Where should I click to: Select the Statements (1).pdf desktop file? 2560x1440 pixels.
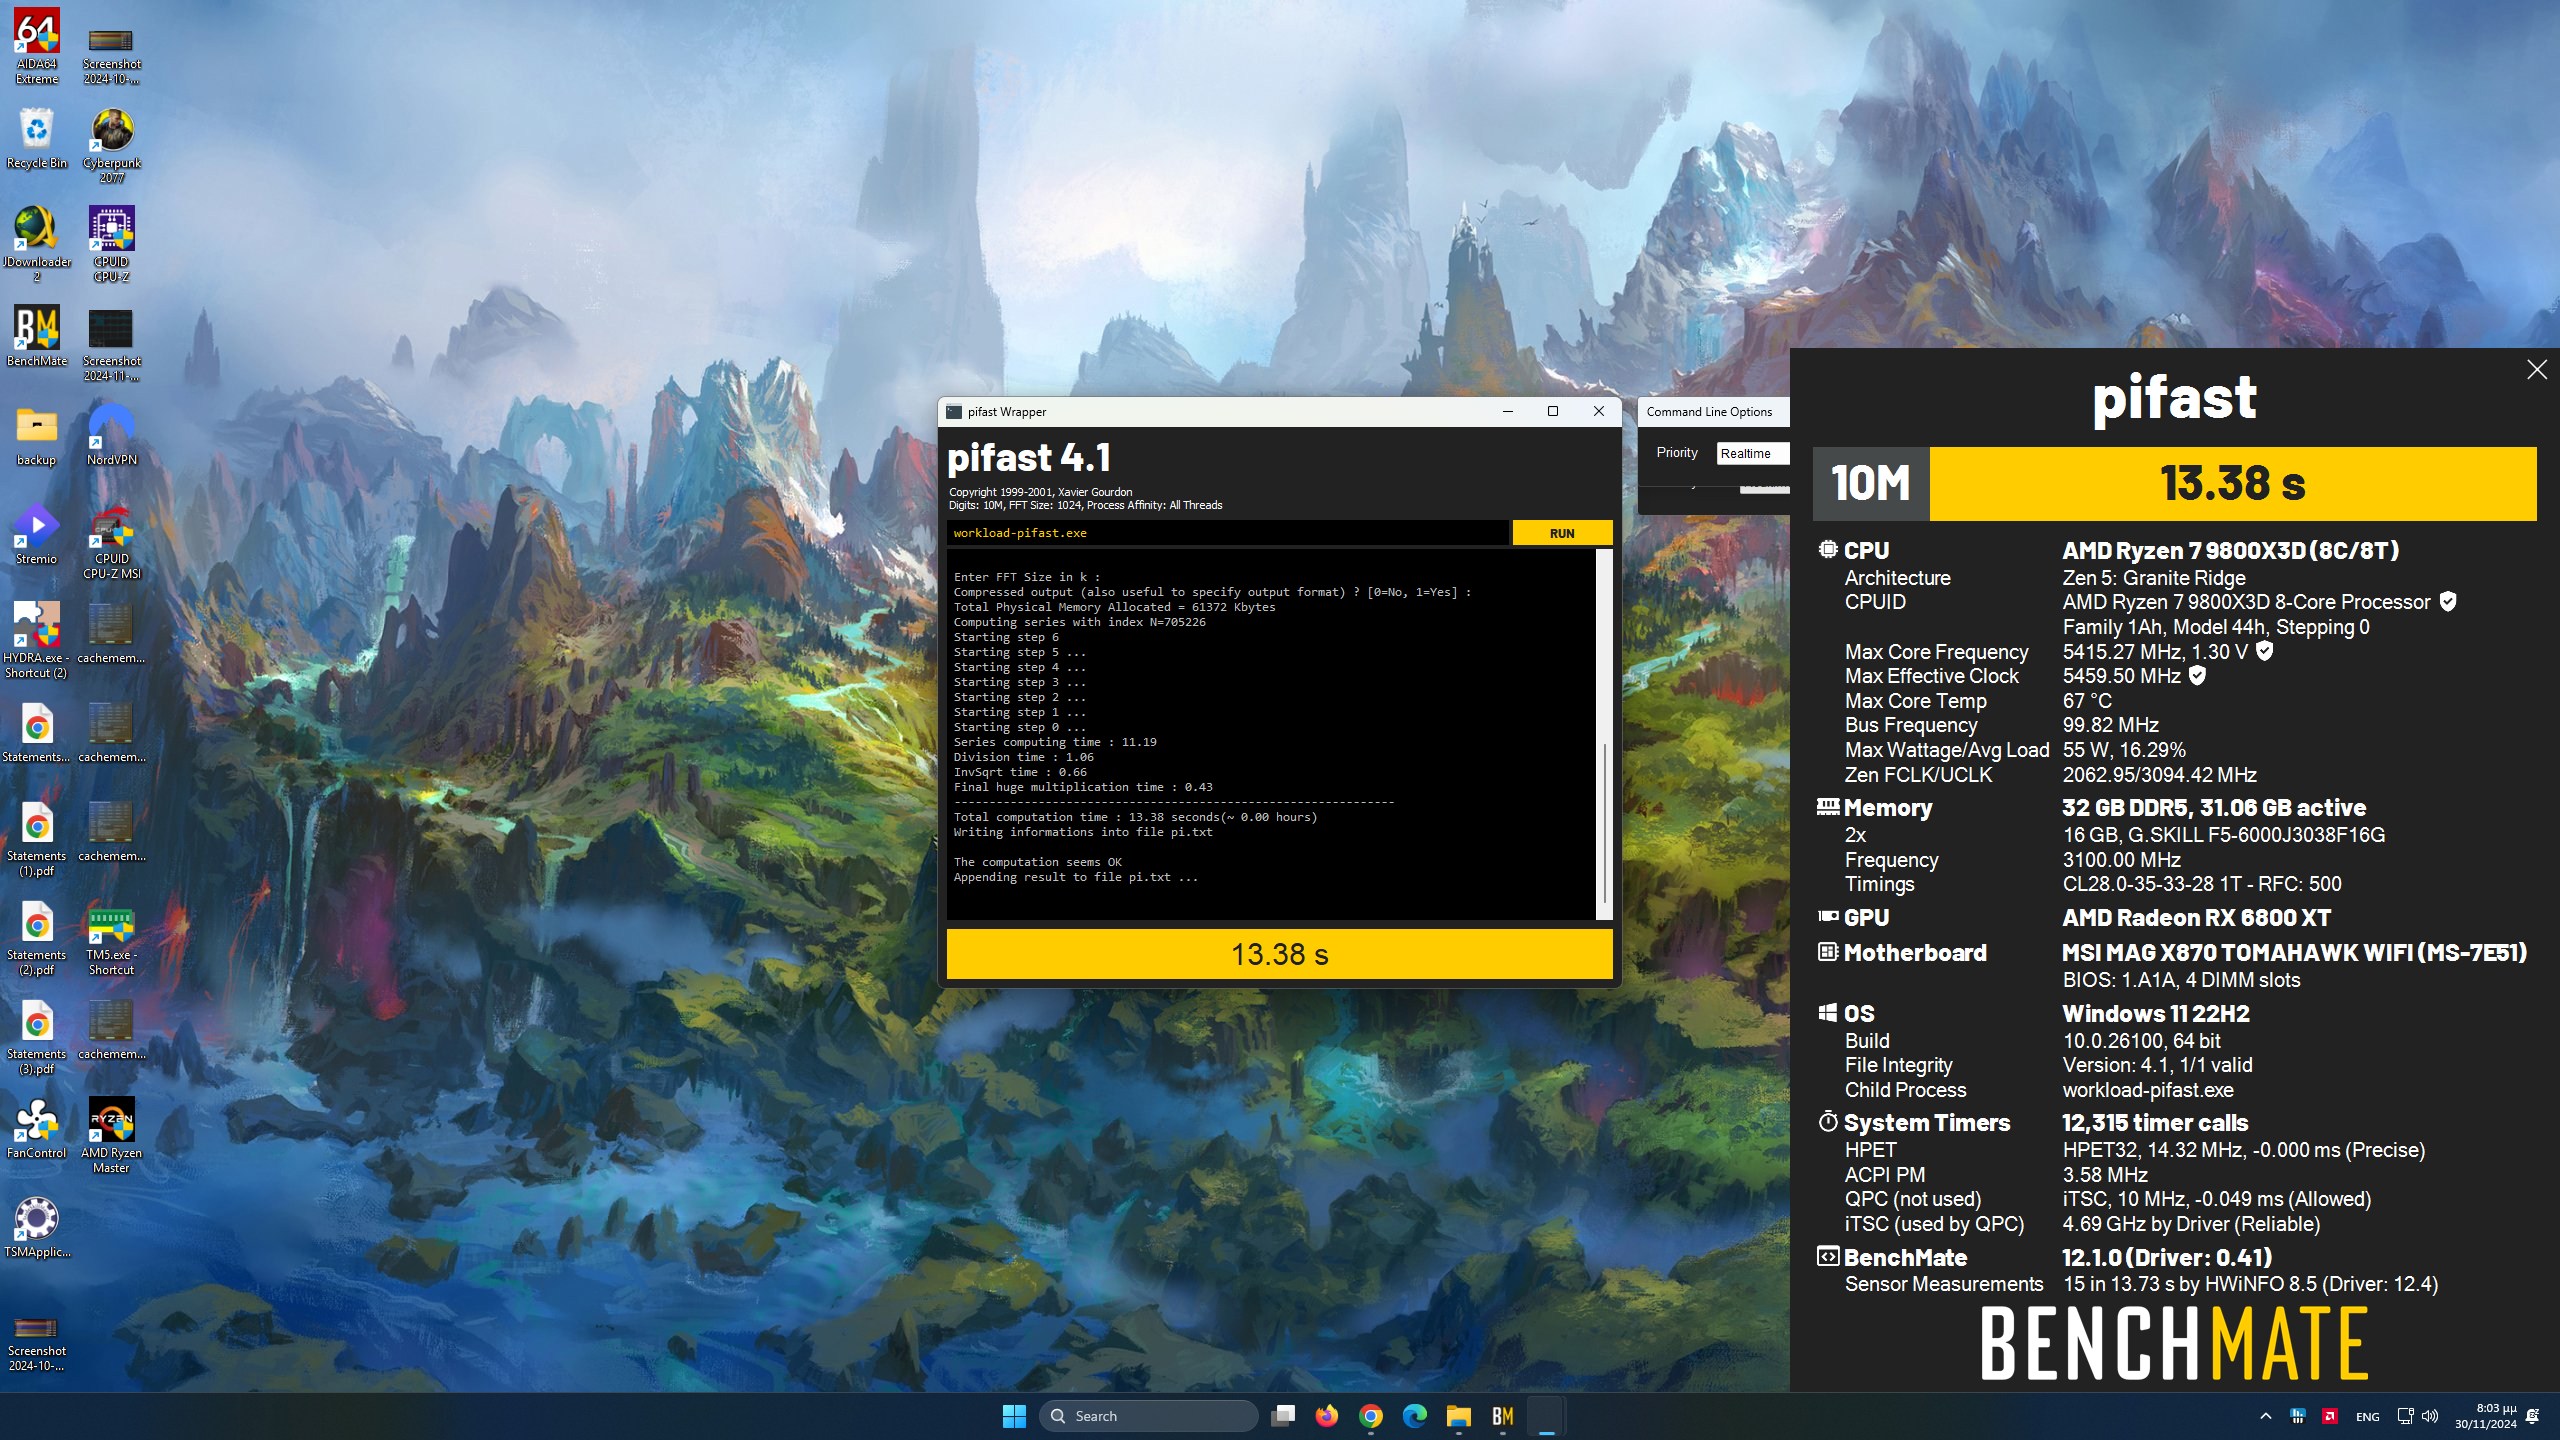[x=37, y=838]
